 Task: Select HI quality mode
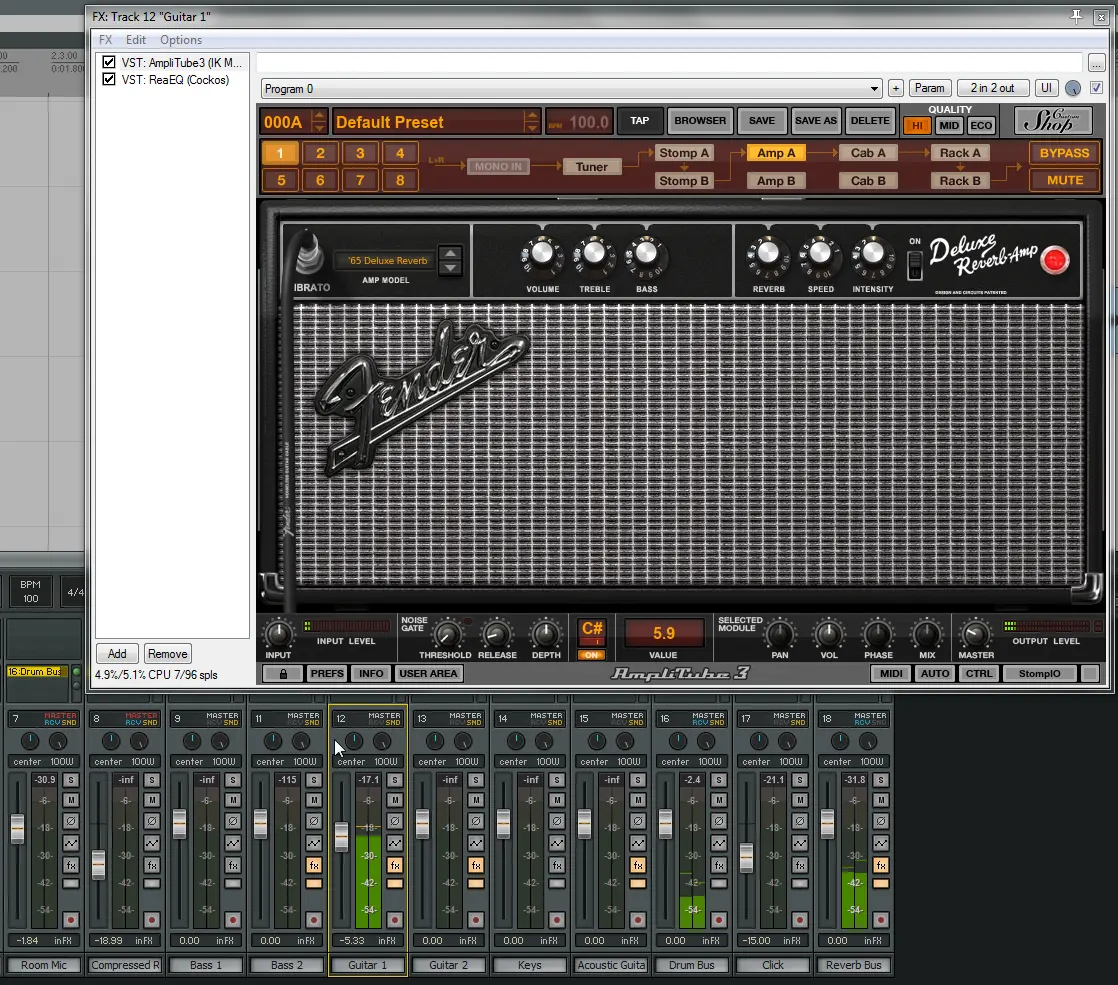pyautogui.click(x=917, y=126)
